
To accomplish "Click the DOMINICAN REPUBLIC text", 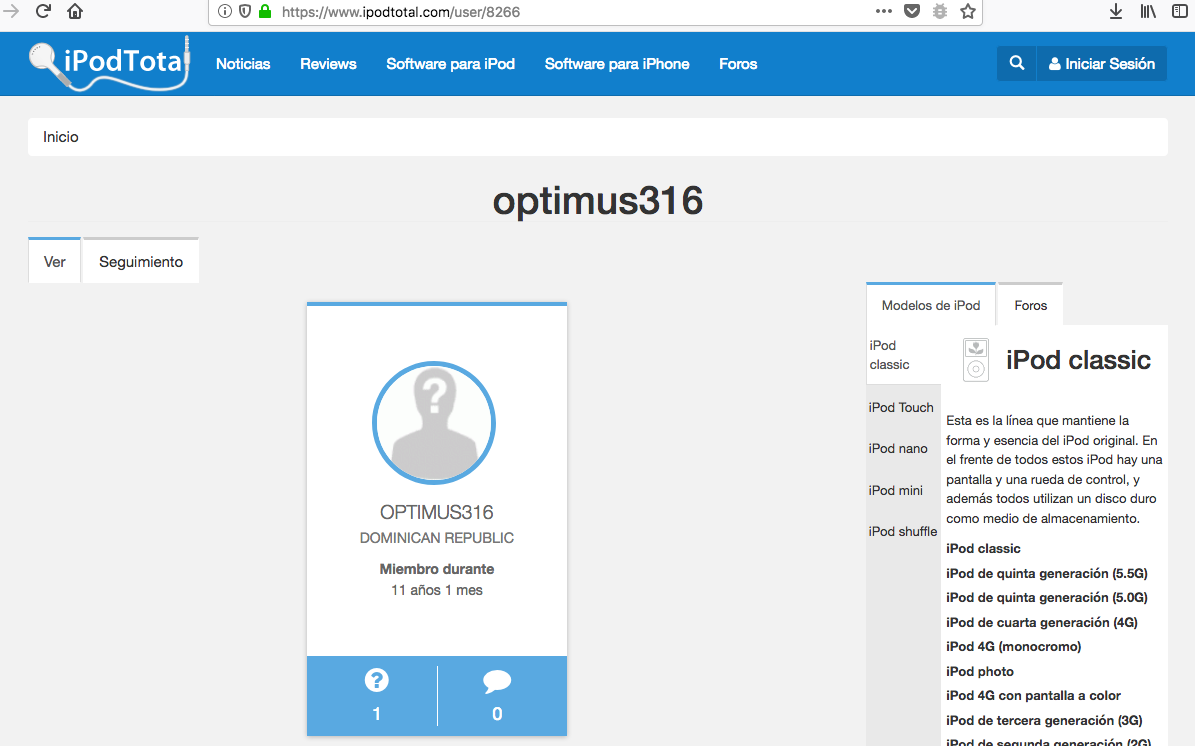I will click(x=437, y=538).
